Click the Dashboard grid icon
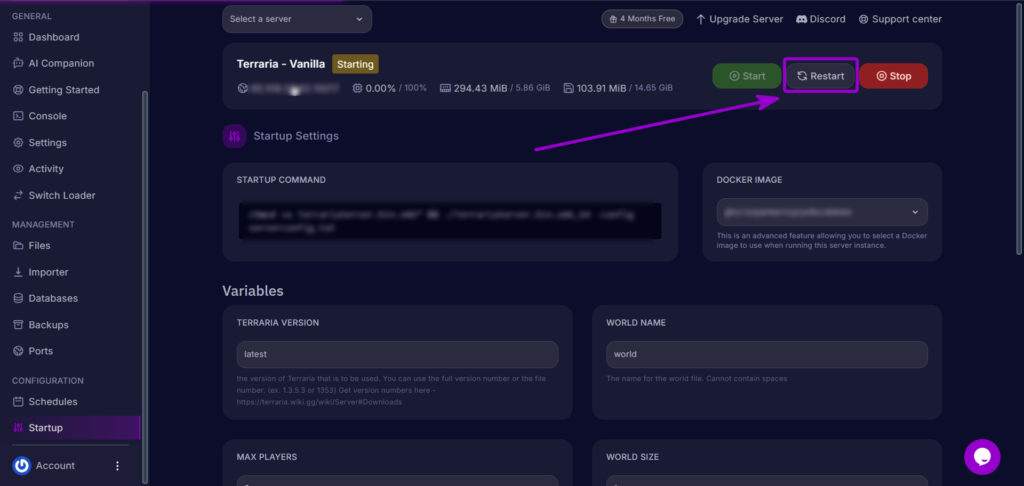The width and height of the screenshot is (1024, 486). (x=18, y=37)
